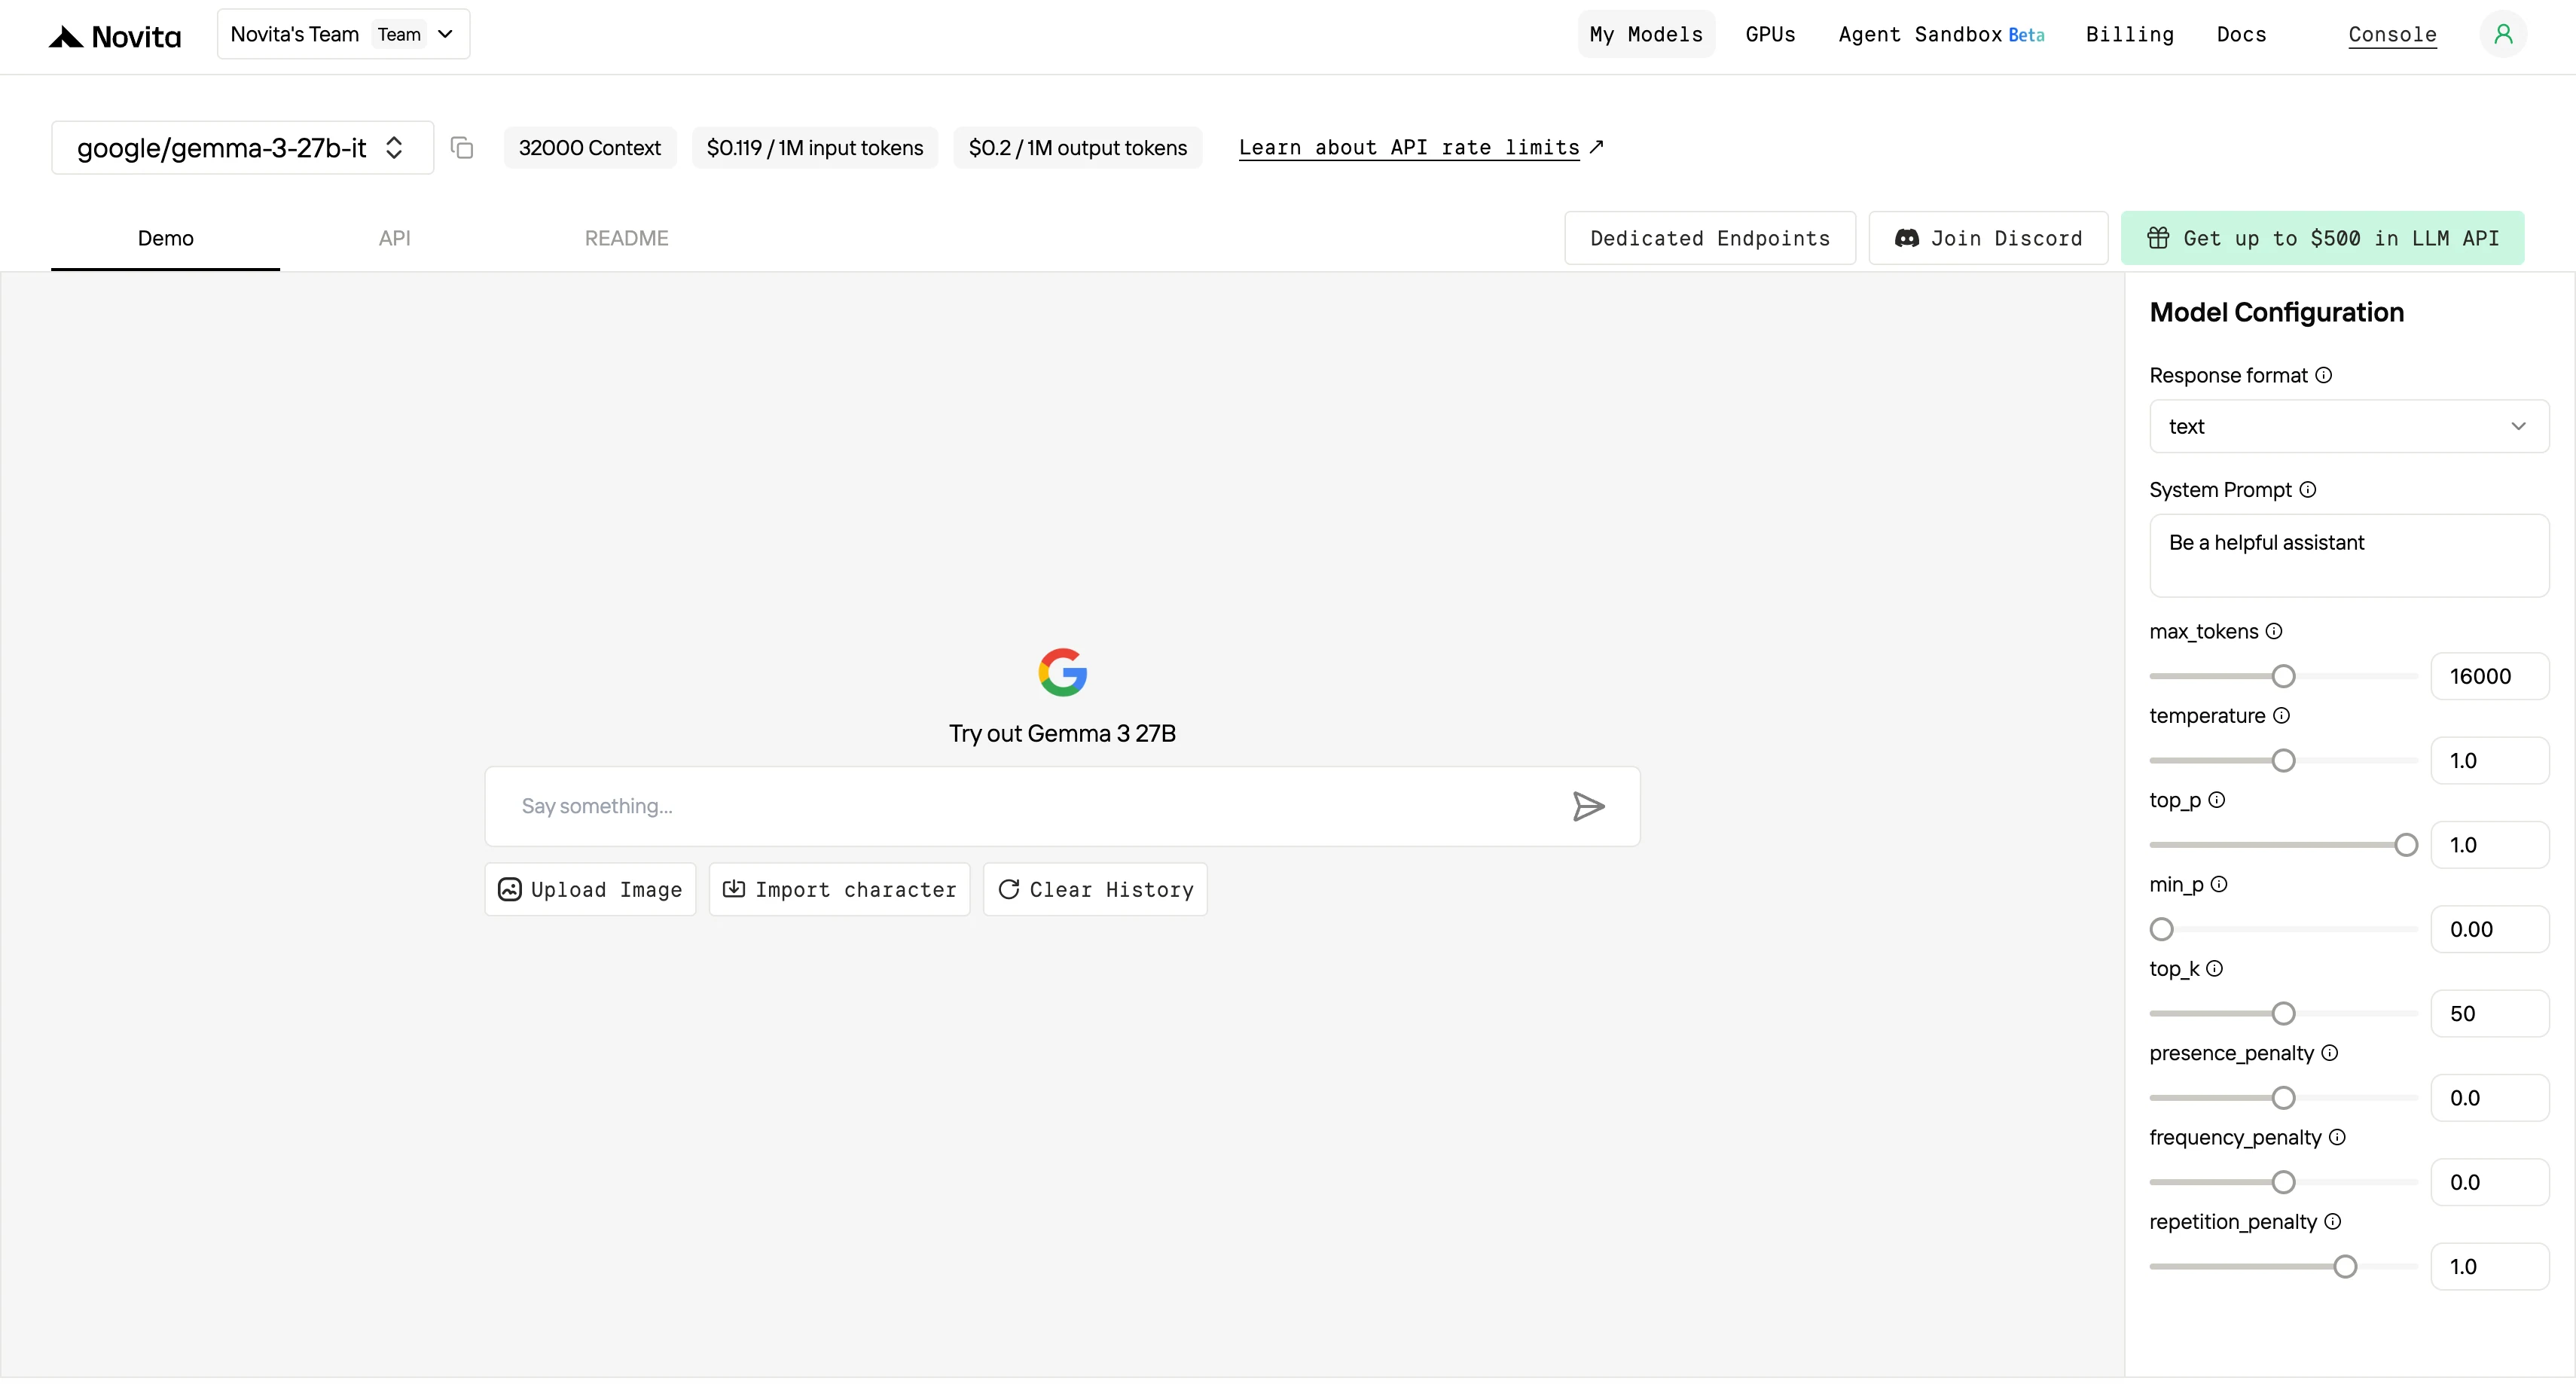Expand the google/gemma-3-27b-it model selector
Image resolution: width=2576 pixels, height=1384 pixels.
tap(242, 148)
